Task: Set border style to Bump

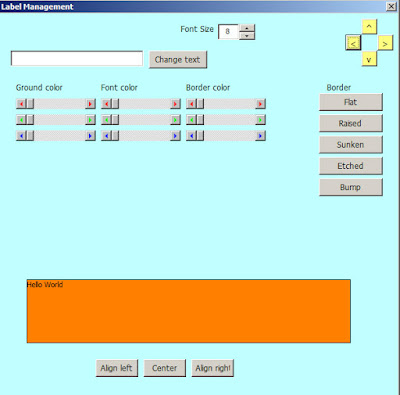Action: tap(351, 187)
